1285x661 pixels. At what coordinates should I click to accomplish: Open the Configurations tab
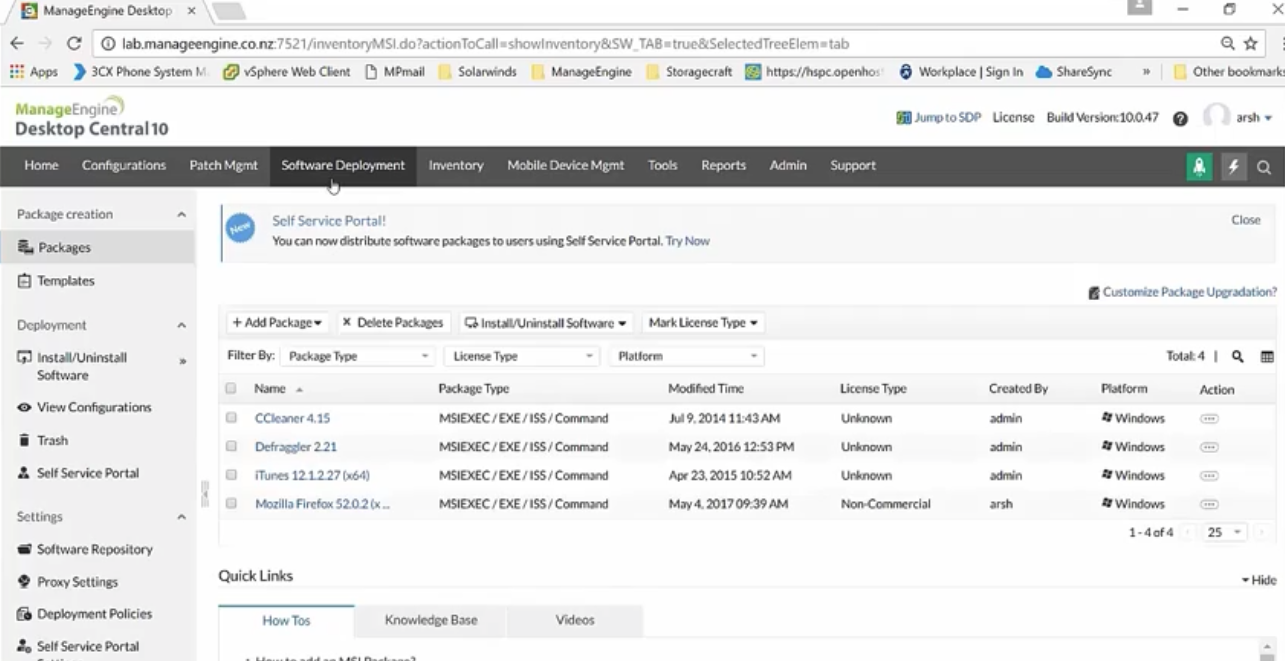click(x=124, y=166)
